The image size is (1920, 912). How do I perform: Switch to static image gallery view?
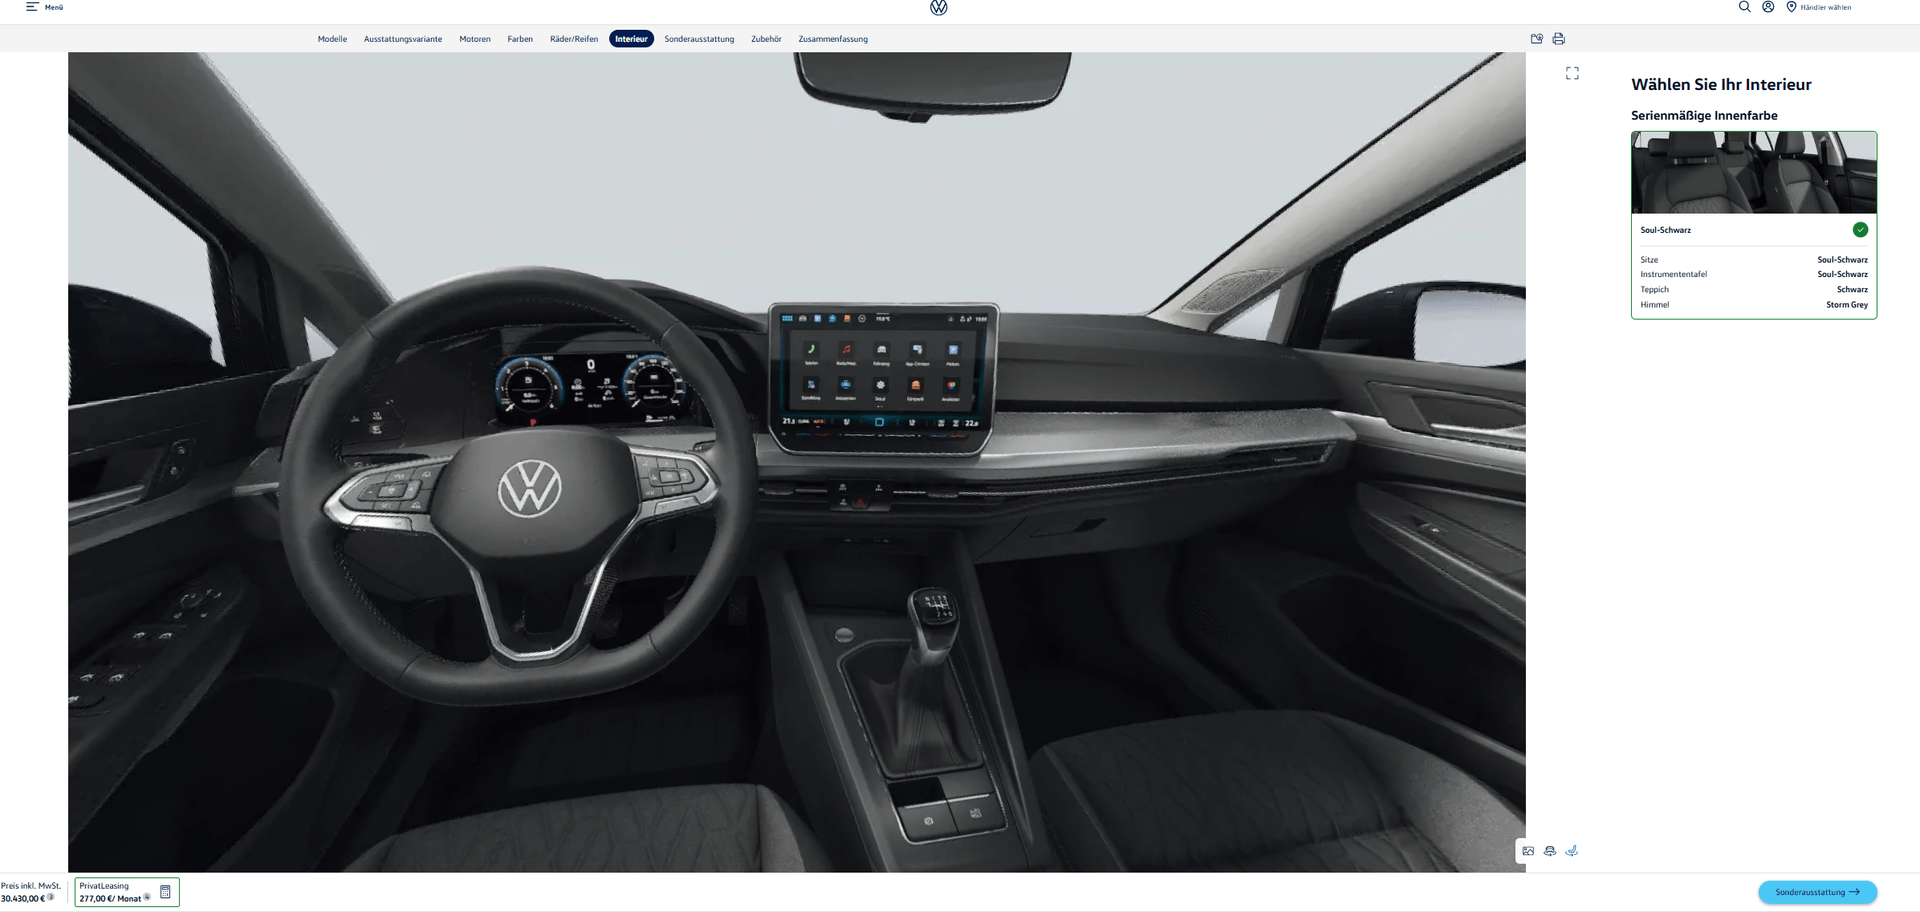[x=1528, y=851]
